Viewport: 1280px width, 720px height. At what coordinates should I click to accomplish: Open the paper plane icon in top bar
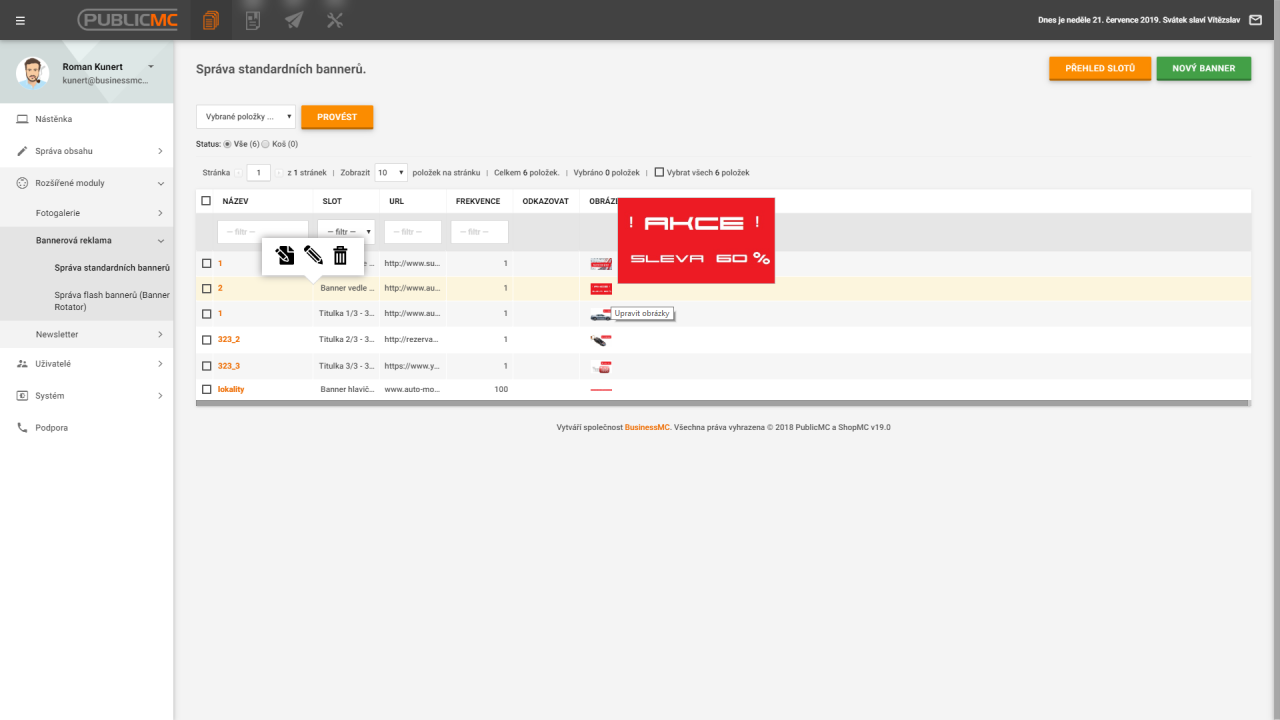(294, 20)
